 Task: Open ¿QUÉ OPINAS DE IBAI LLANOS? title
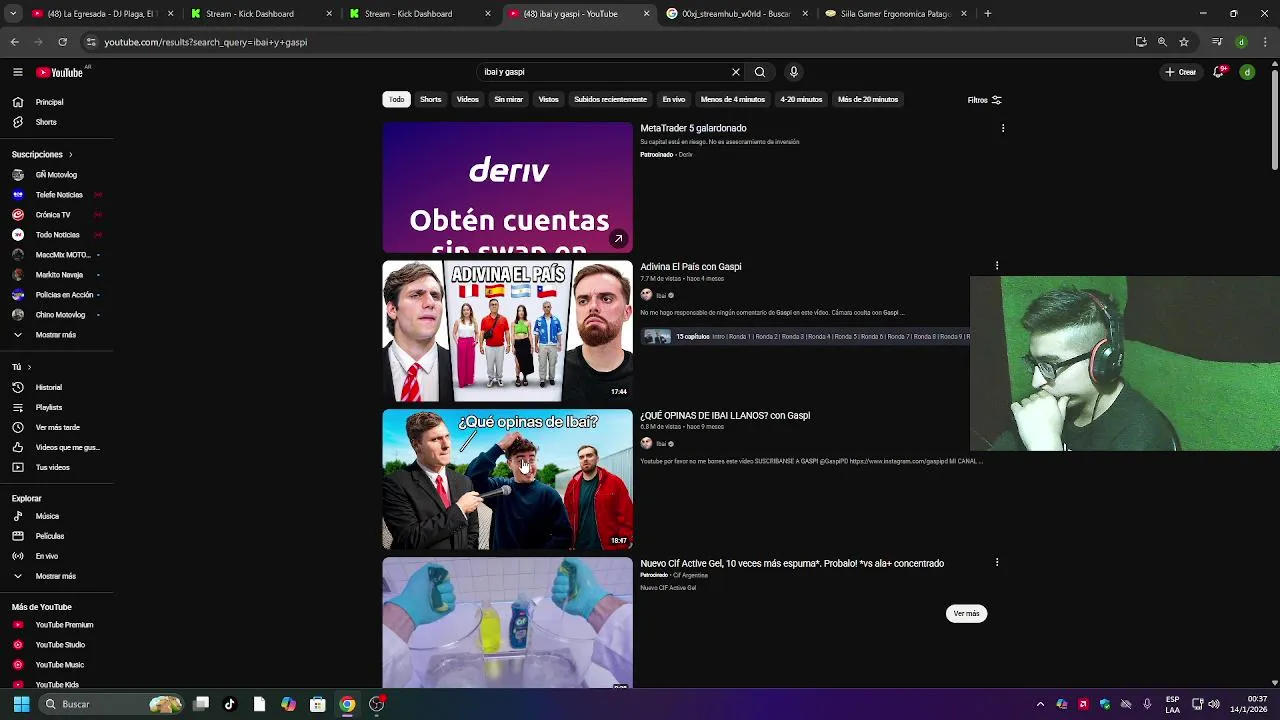tap(725, 415)
